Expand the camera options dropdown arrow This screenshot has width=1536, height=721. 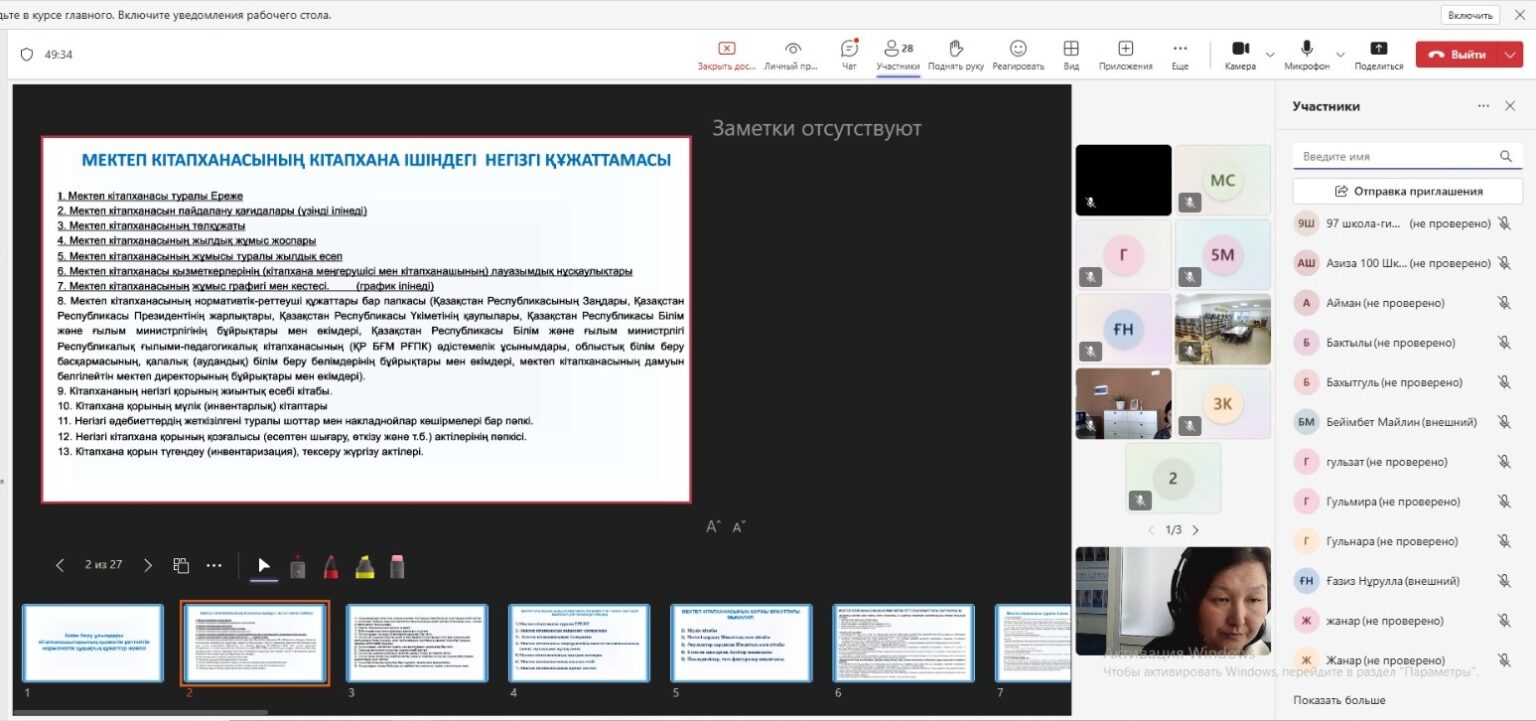(1270, 54)
